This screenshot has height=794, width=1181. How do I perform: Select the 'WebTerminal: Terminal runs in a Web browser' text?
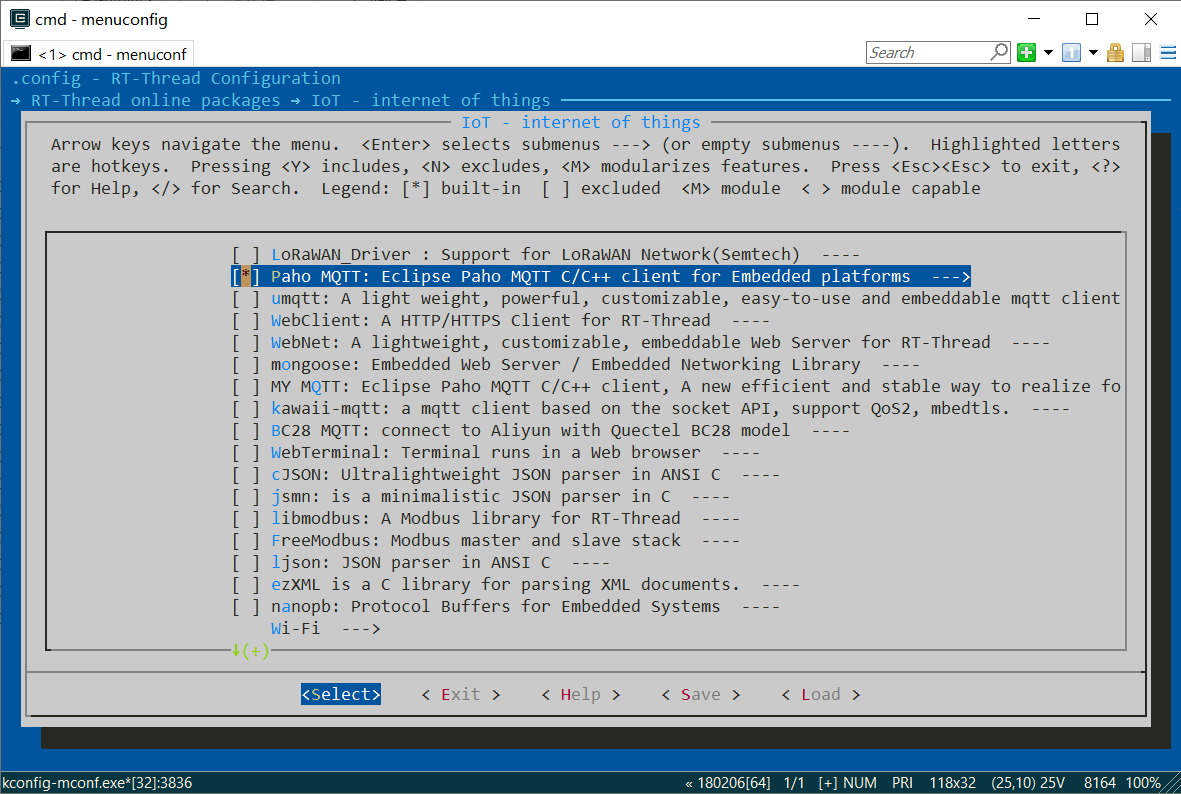pos(485,453)
